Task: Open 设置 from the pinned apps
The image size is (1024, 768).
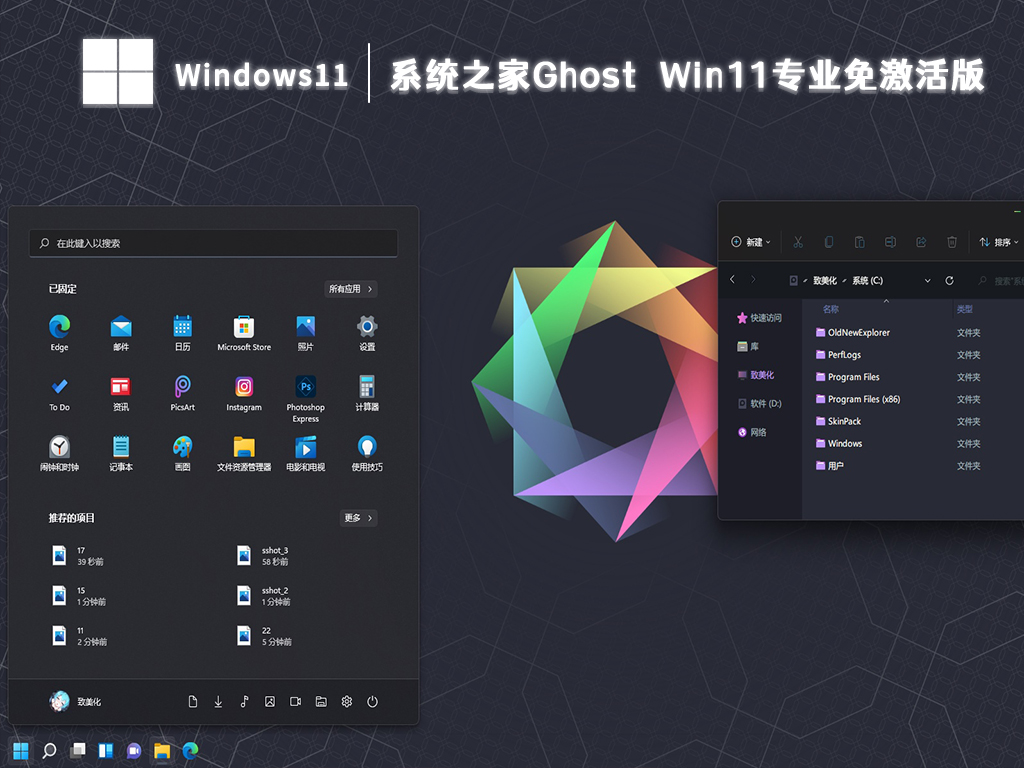Action: coord(367,333)
